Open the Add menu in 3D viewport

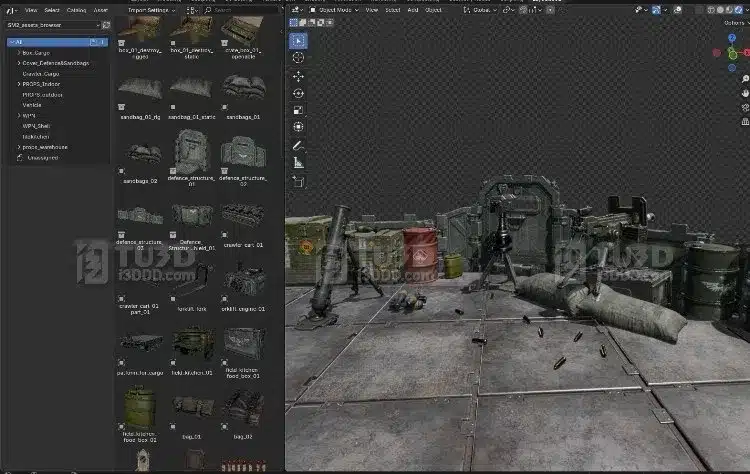click(x=412, y=10)
